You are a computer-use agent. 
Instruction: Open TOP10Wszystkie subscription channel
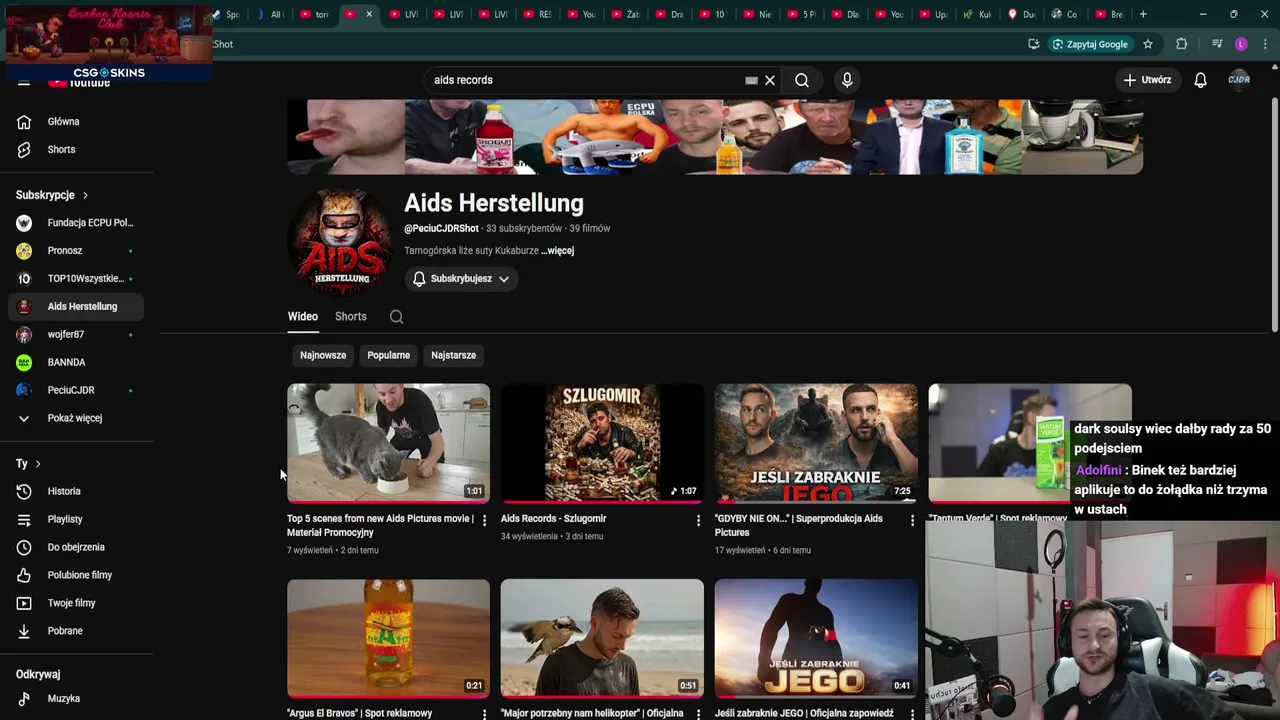pos(75,279)
